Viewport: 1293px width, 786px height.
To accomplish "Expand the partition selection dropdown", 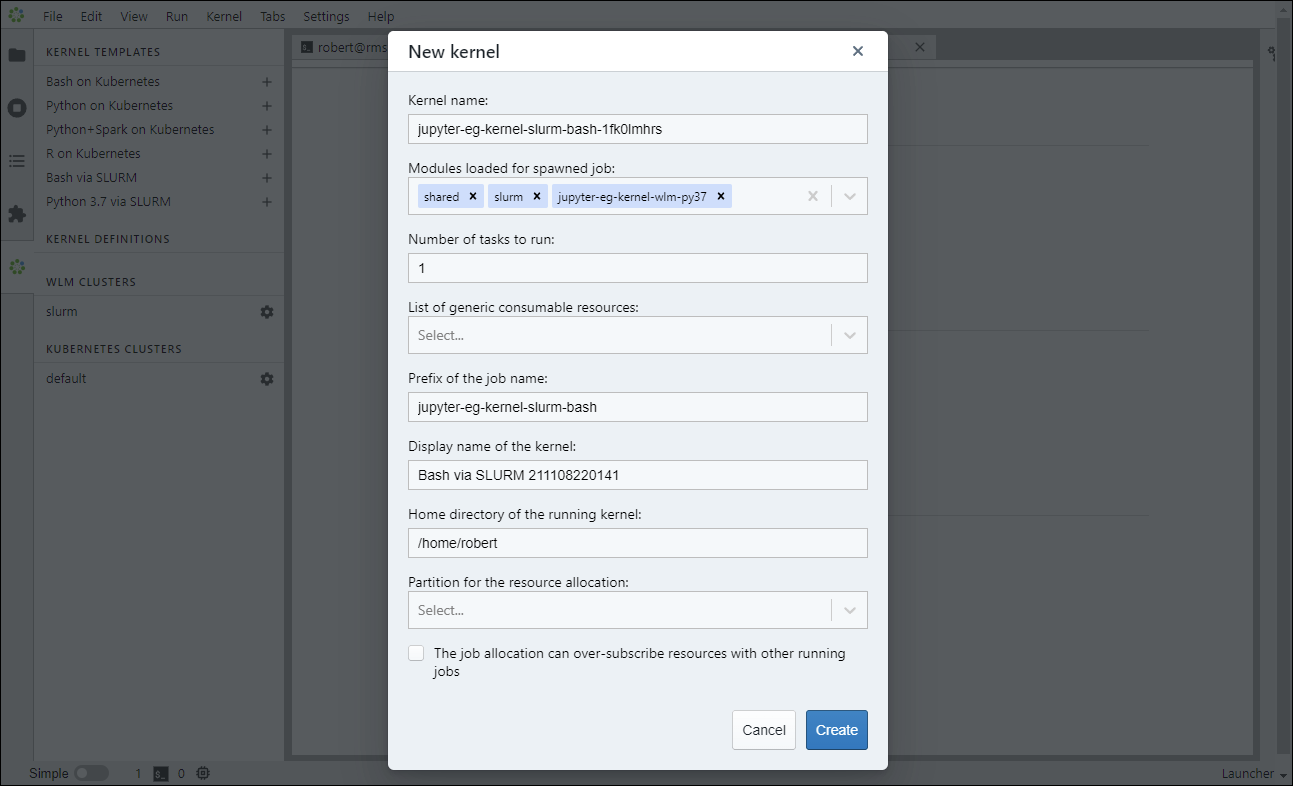I will pyautogui.click(x=850, y=609).
